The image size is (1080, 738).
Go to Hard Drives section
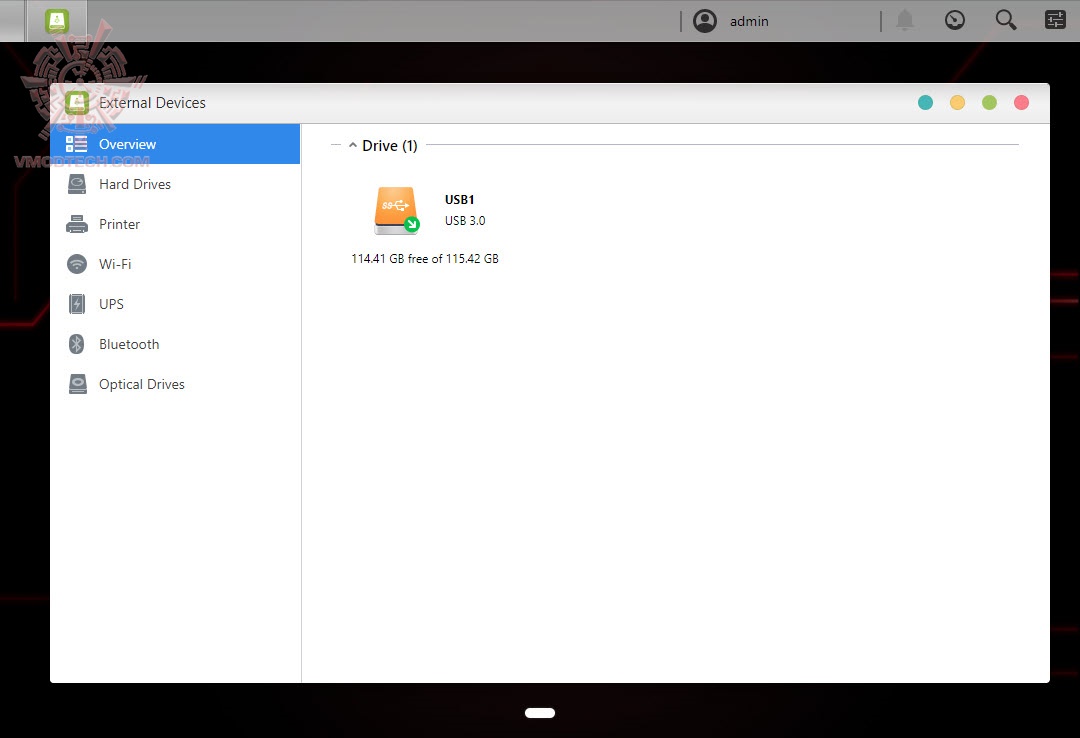(175, 184)
